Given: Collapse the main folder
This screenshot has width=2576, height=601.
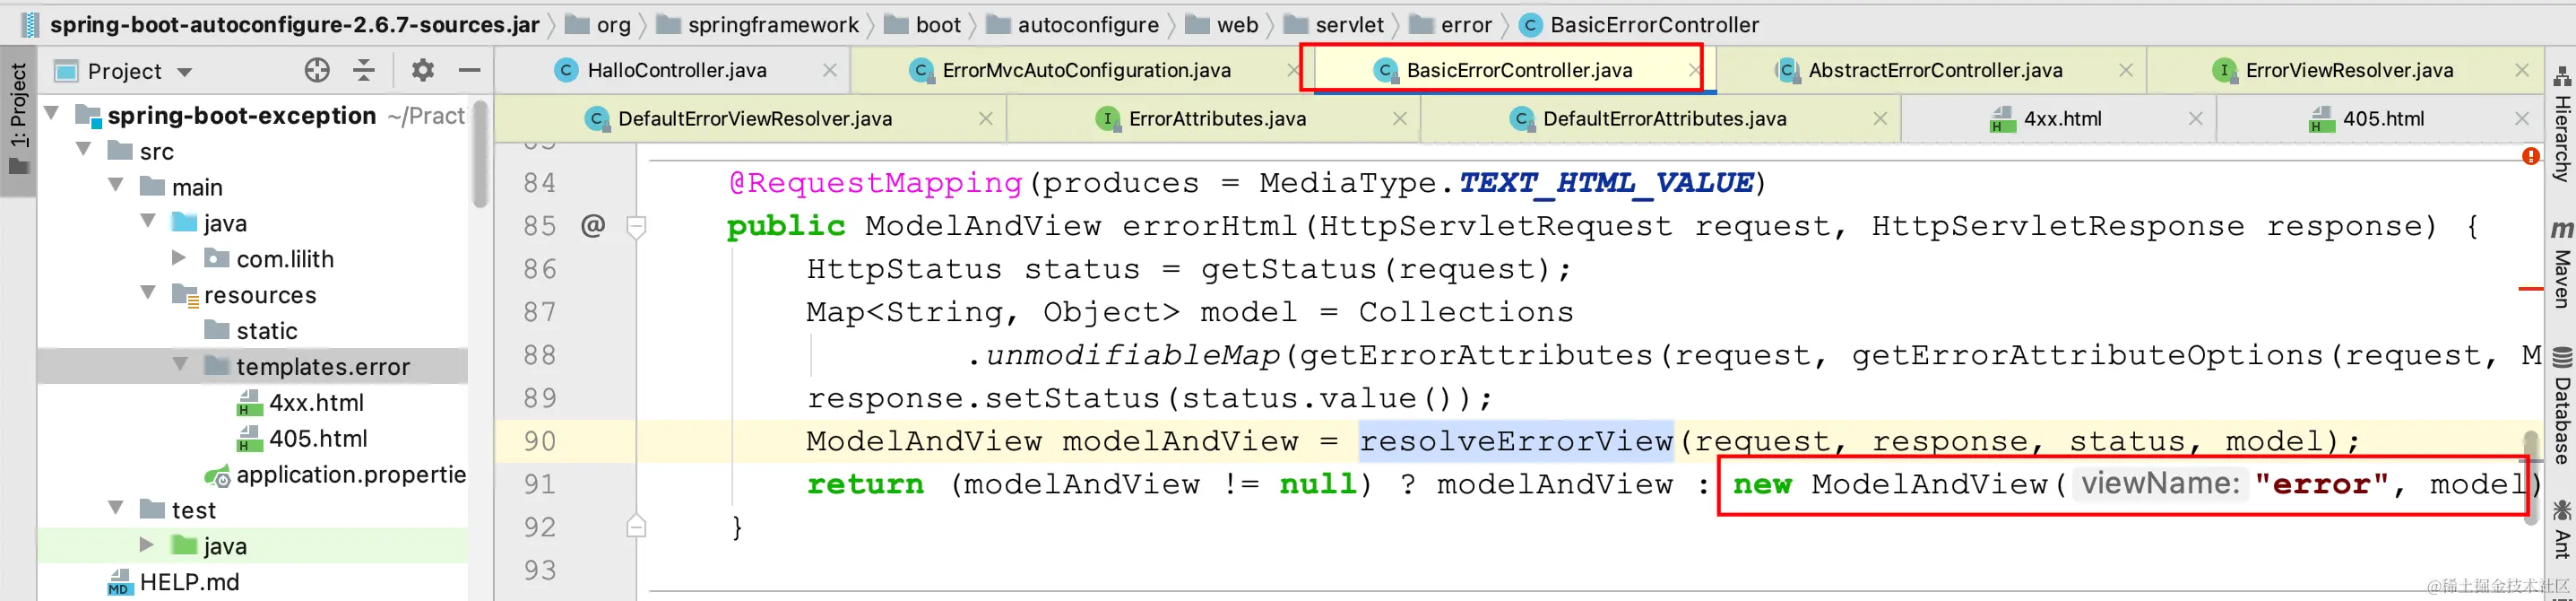Looking at the screenshot, I should tap(117, 185).
